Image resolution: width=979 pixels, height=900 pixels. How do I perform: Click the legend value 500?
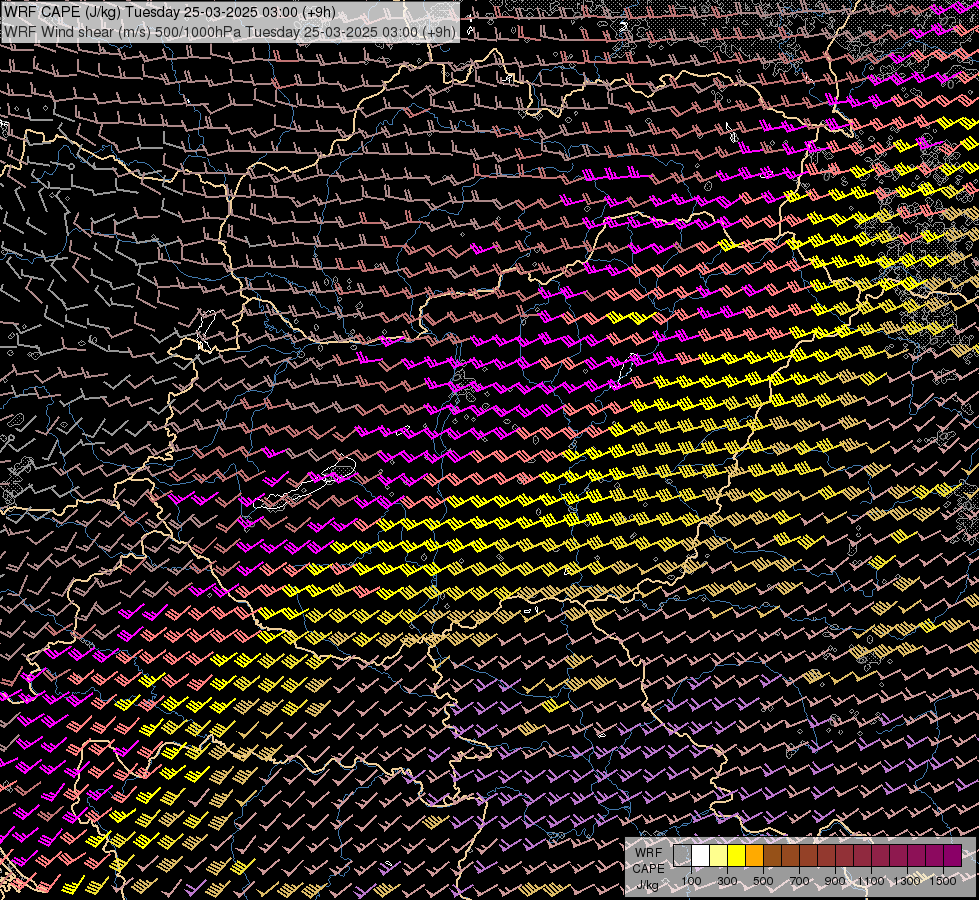point(763,881)
